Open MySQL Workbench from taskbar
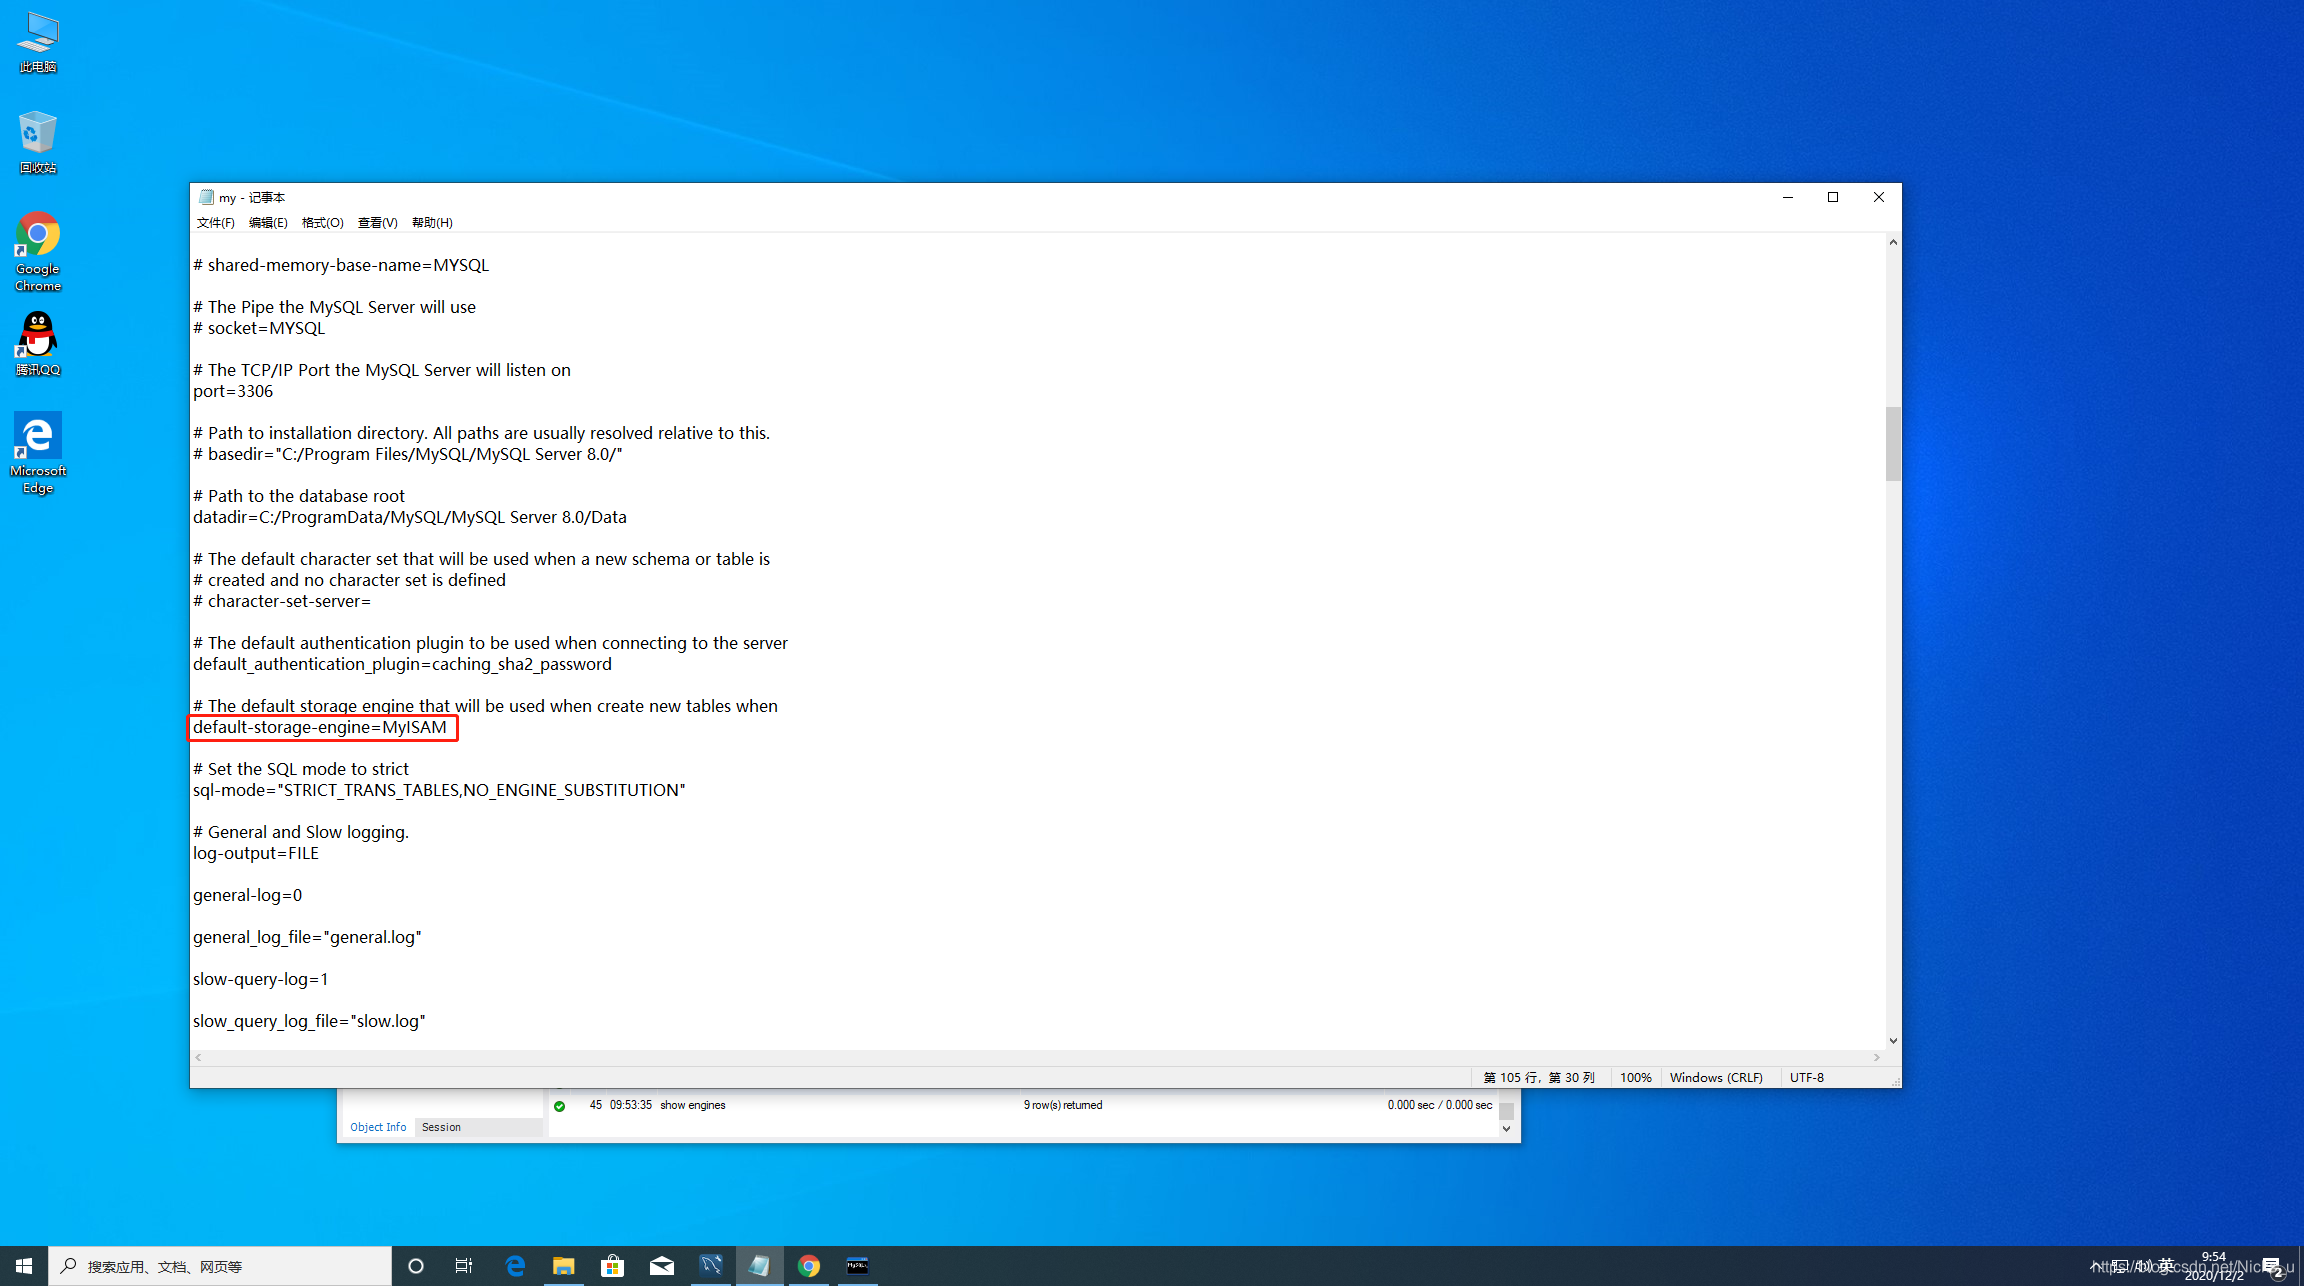Image resolution: width=2304 pixels, height=1286 pixels. tap(711, 1265)
